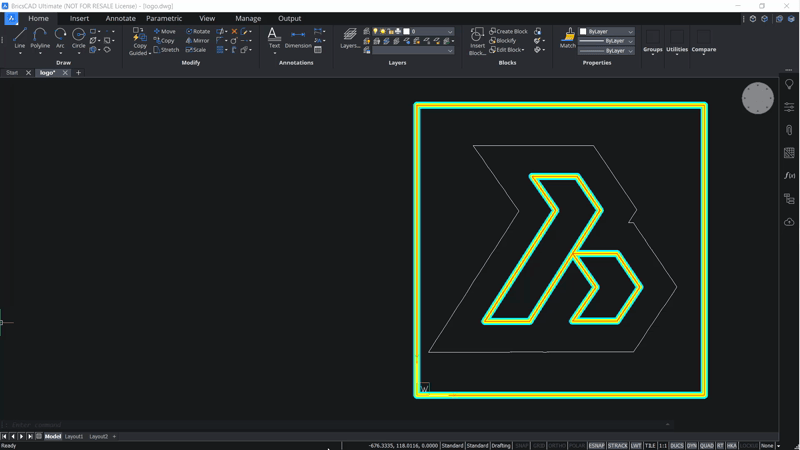Open the cloud panel on right sidebar
800x450 pixels.
pyautogui.click(x=789, y=222)
